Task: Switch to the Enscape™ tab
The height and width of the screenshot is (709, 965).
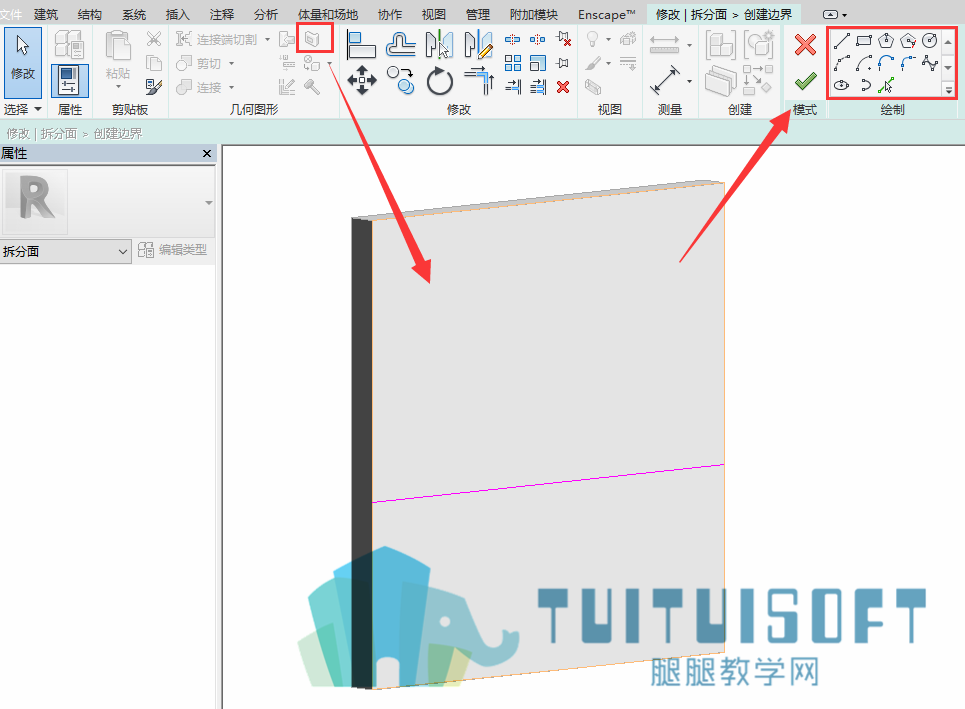Action: pos(607,14)
